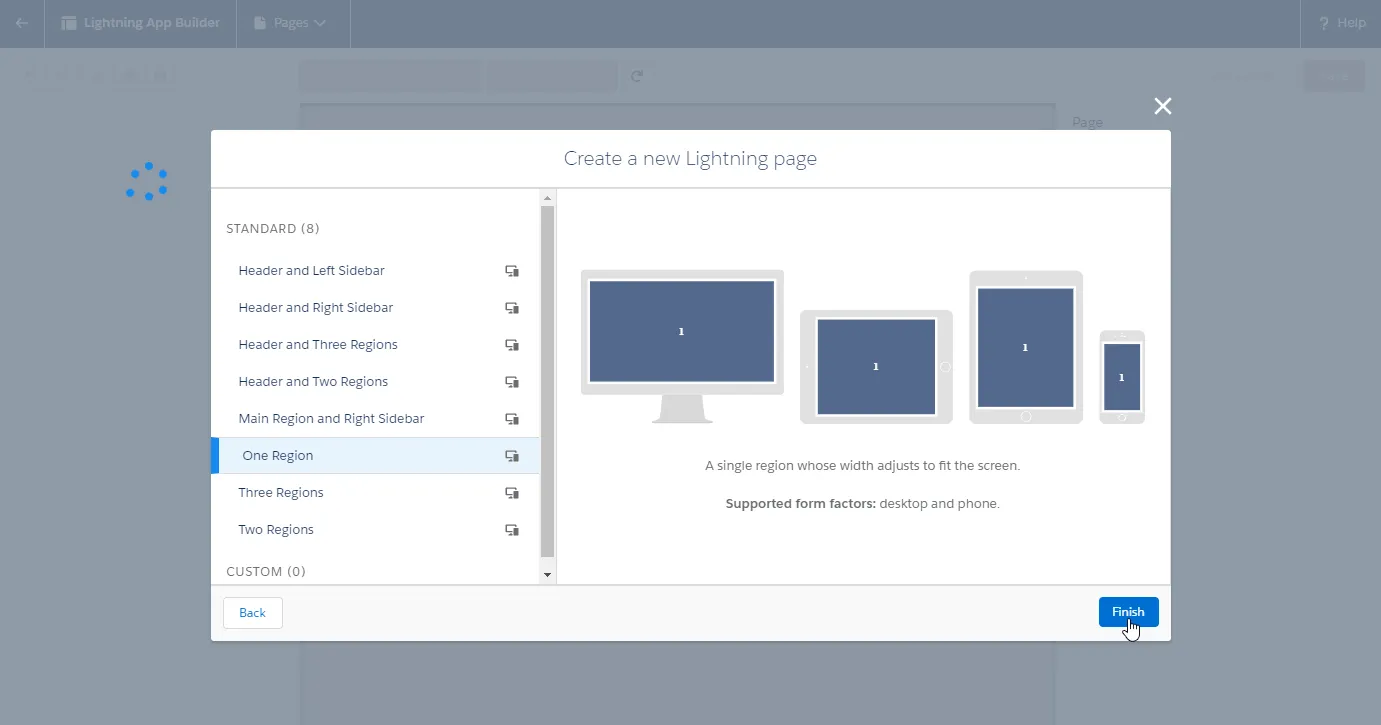Select Header and Left Sidebar template
This screenshot has height=725, width=1381.
(311, 271)
